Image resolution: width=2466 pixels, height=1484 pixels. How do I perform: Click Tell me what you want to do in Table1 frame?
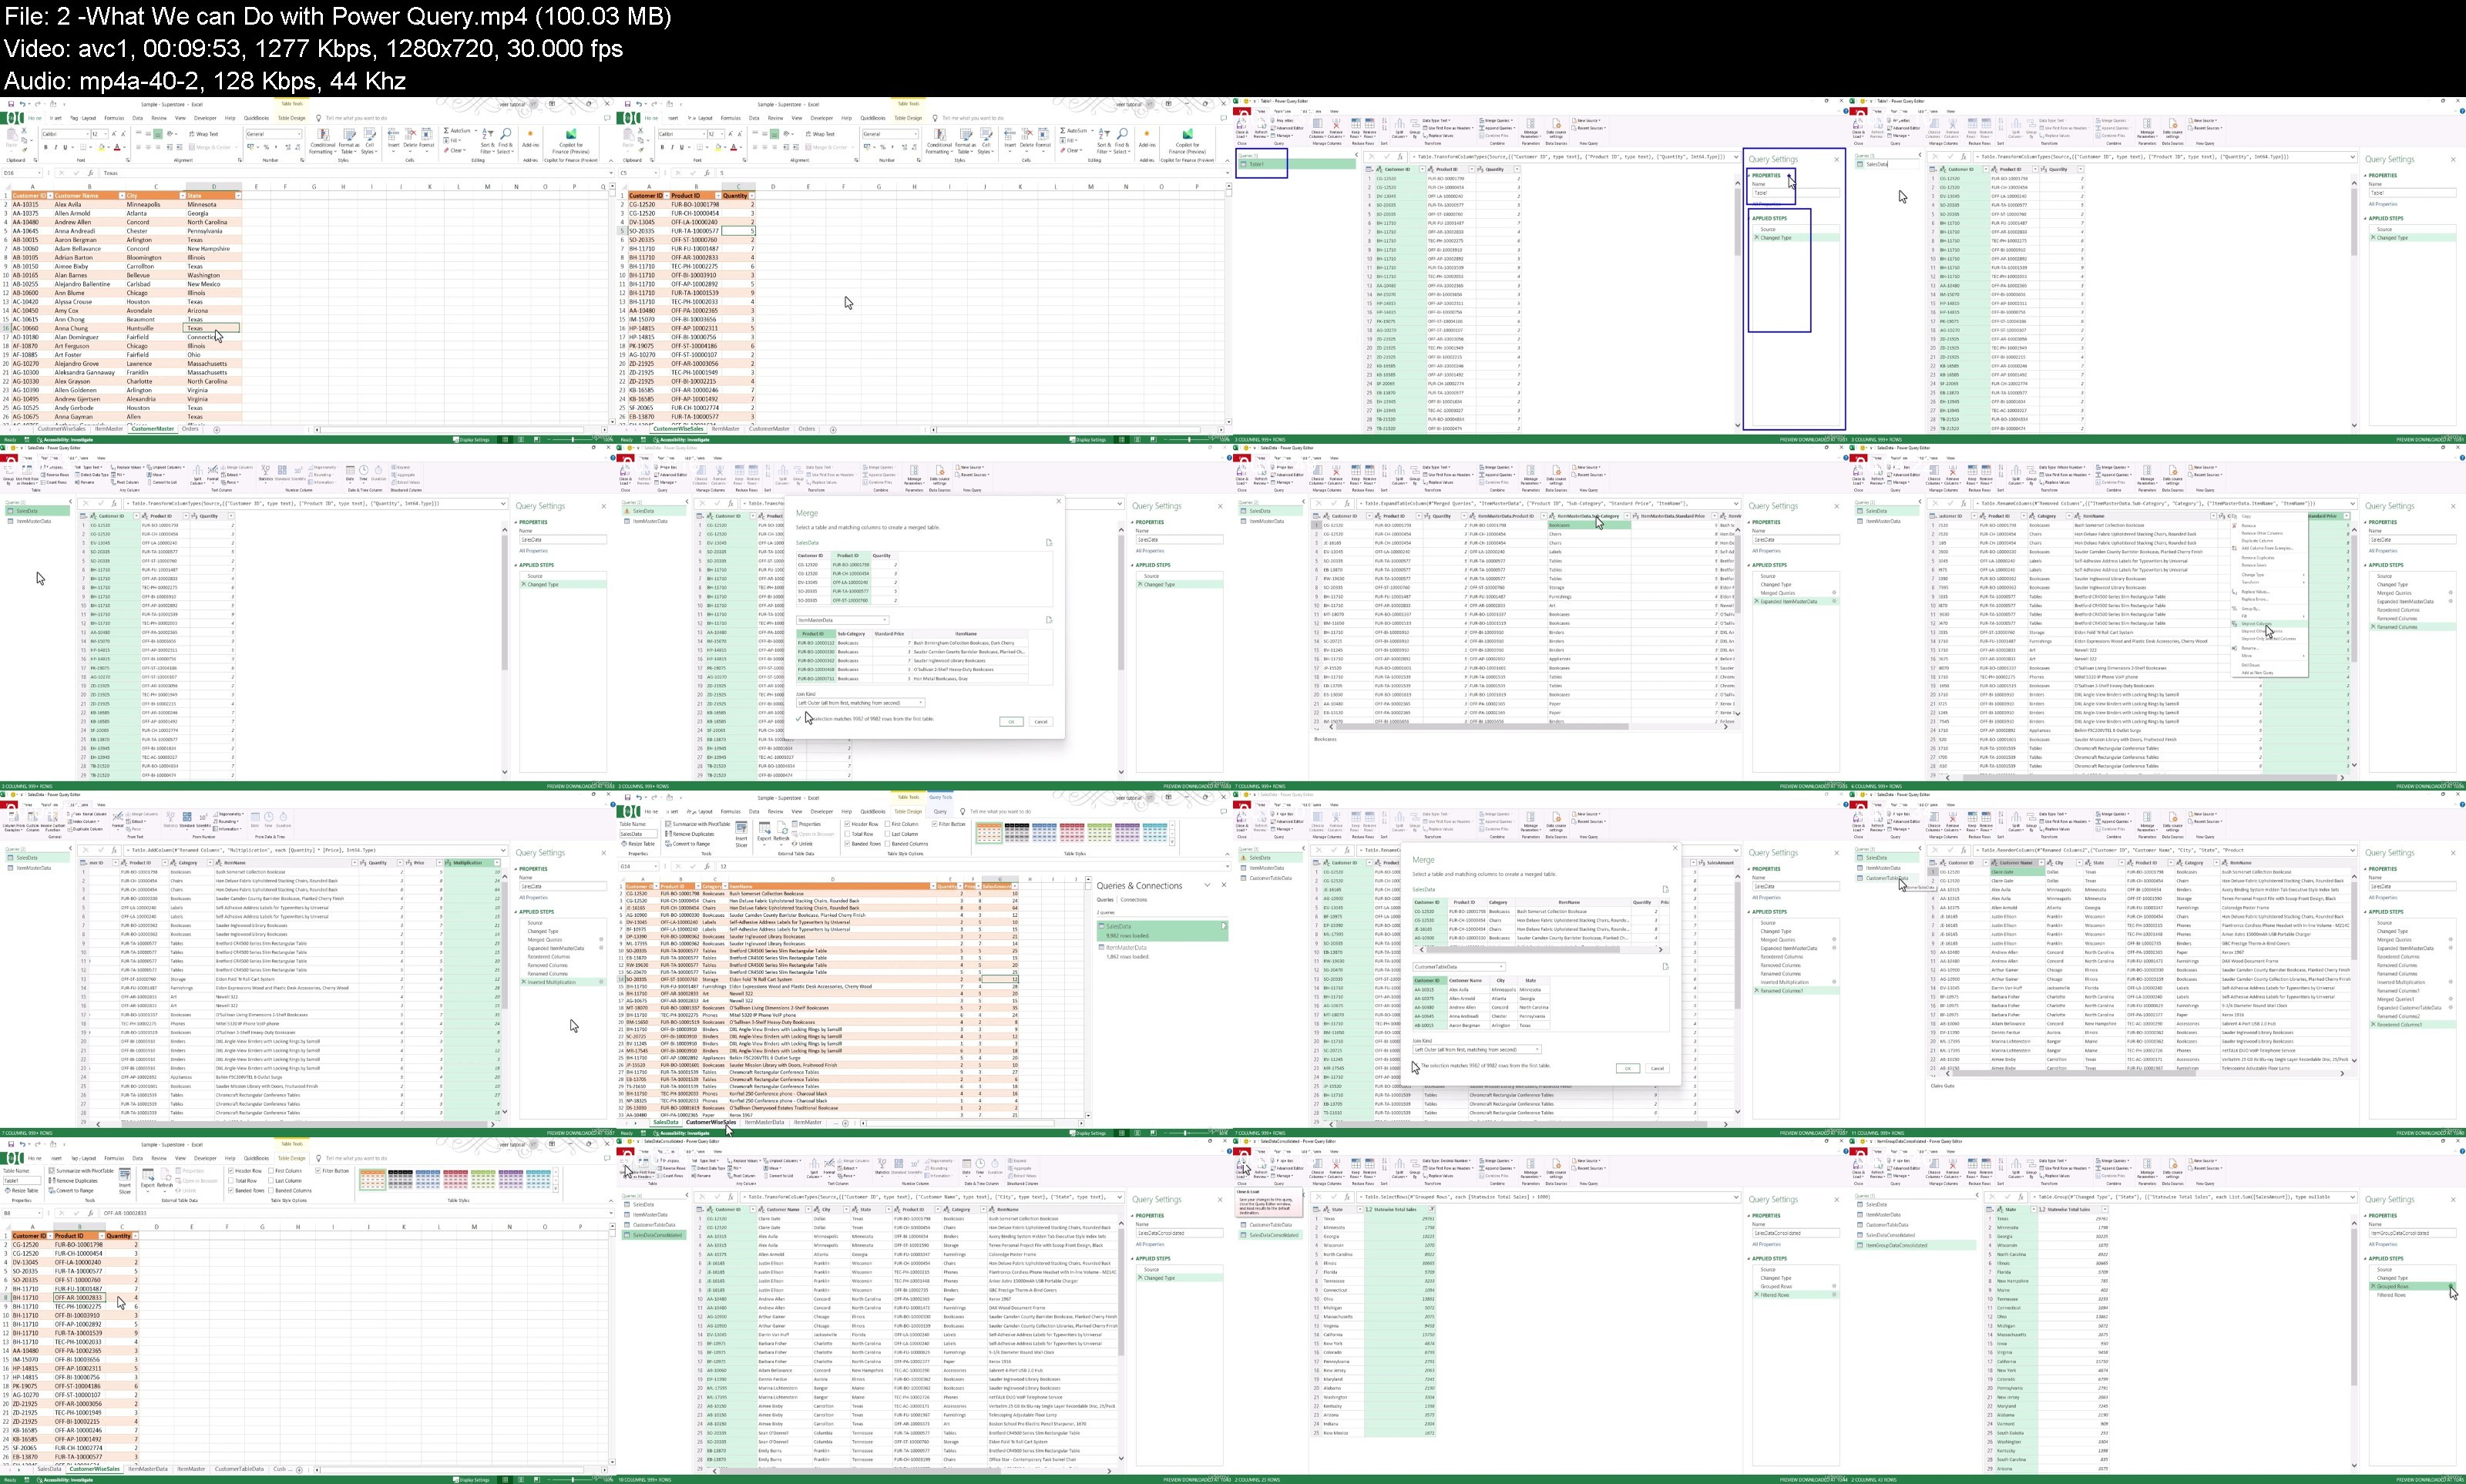pyautogui.click(x=357, y=1159)
